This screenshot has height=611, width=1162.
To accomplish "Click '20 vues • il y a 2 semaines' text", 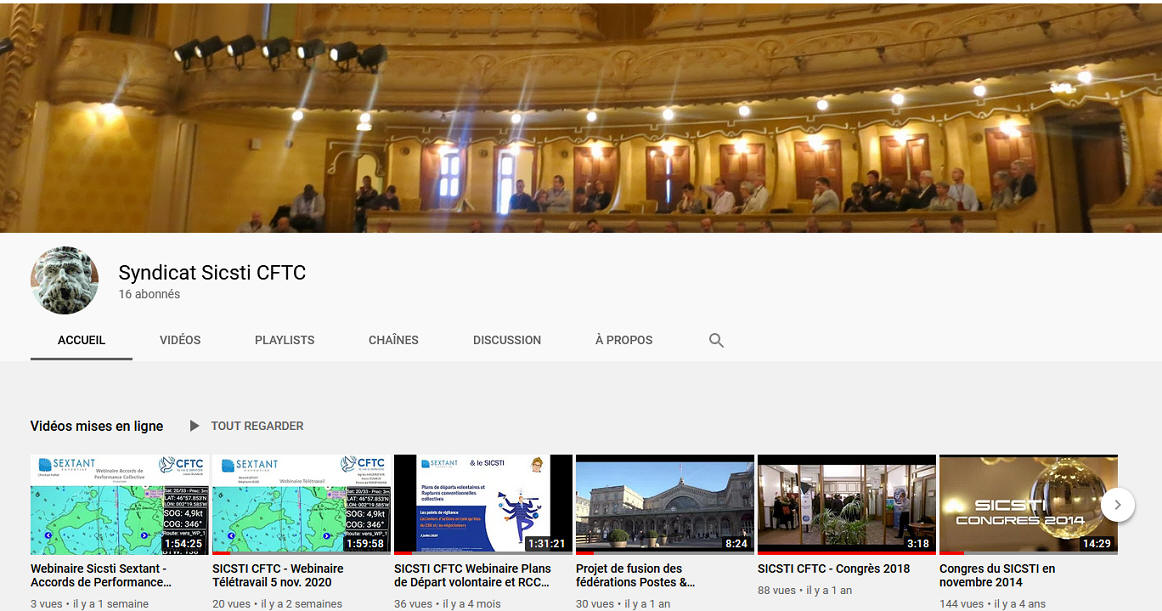I will click(x=277, y=604).
